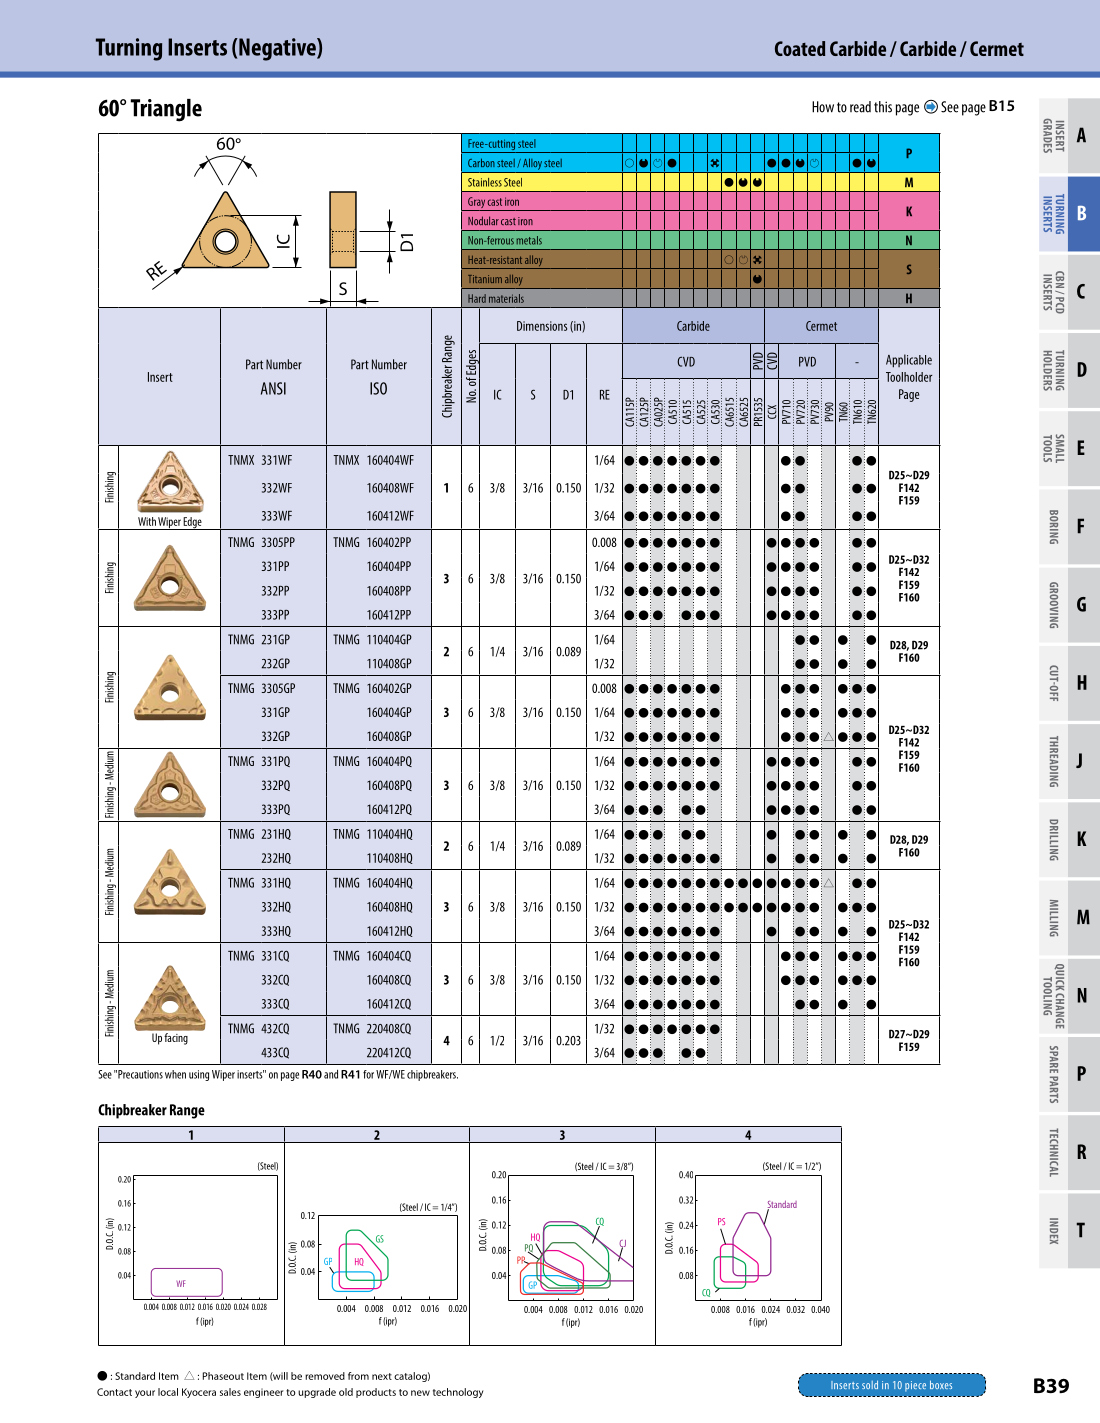This screenshot has width=1100, height=1423.
Task: Click the insert photo beside TNMG 331HQ
Action: coord(170,882)
